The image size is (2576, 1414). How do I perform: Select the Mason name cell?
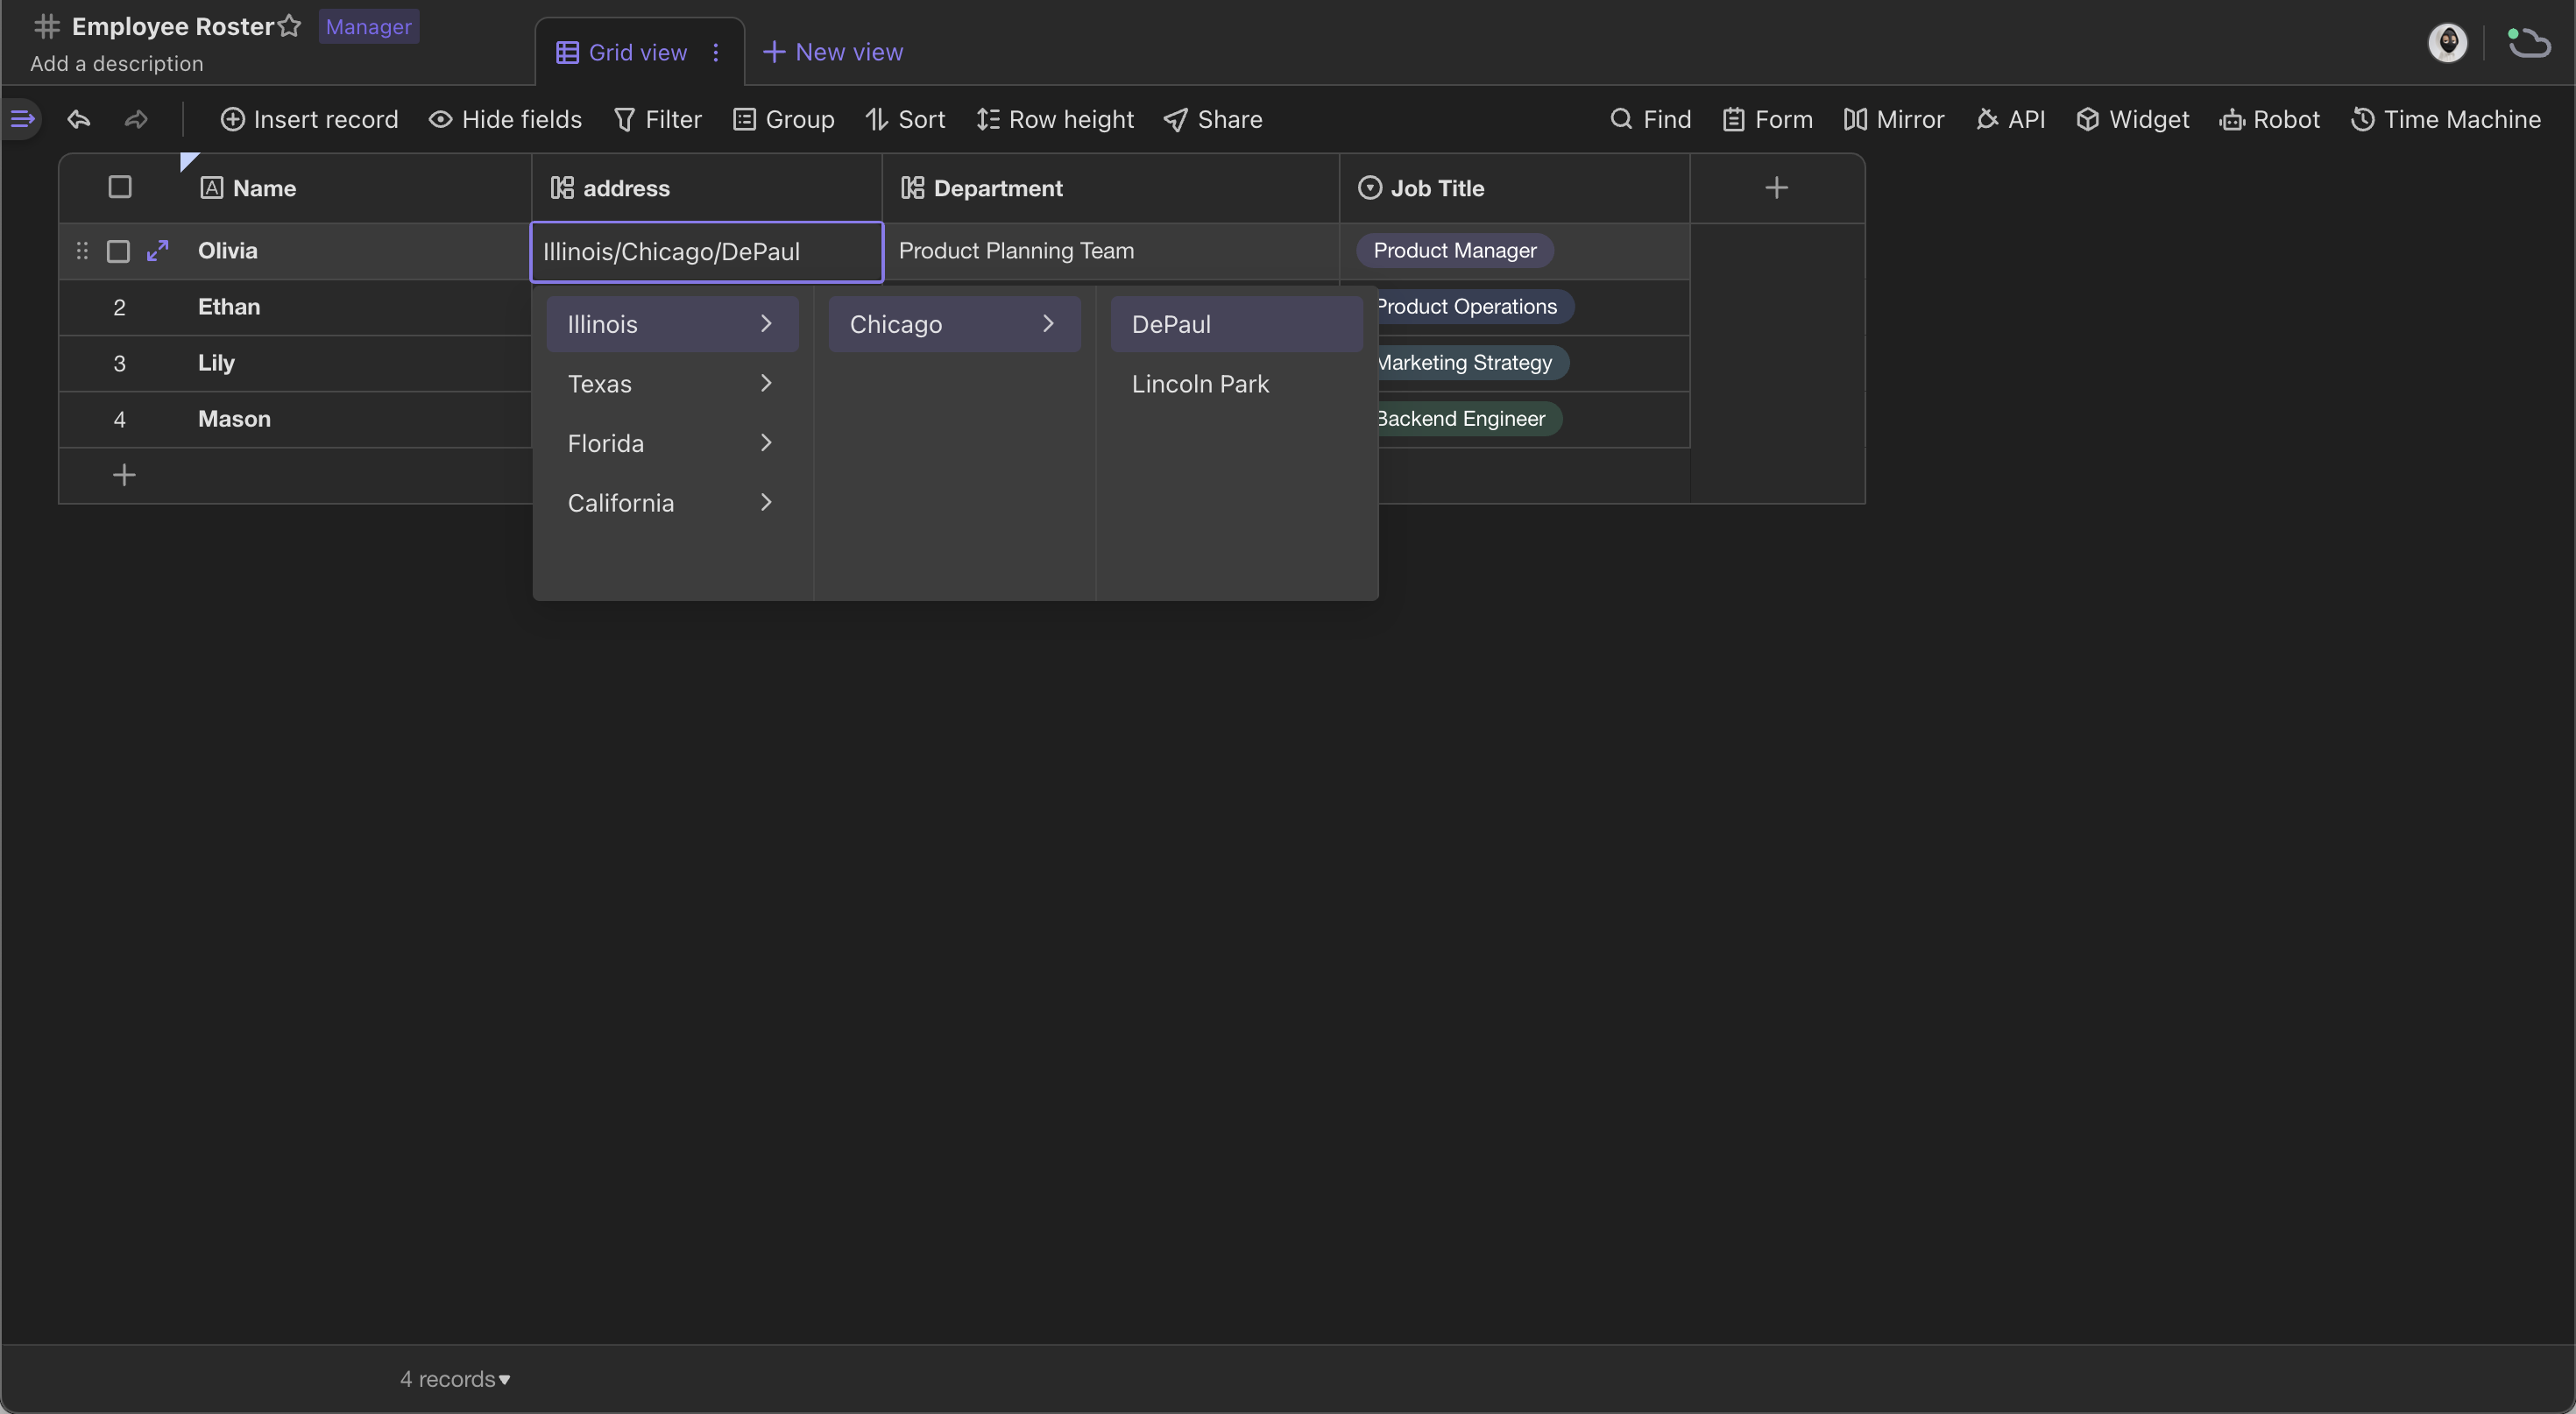tap(355, 419)
